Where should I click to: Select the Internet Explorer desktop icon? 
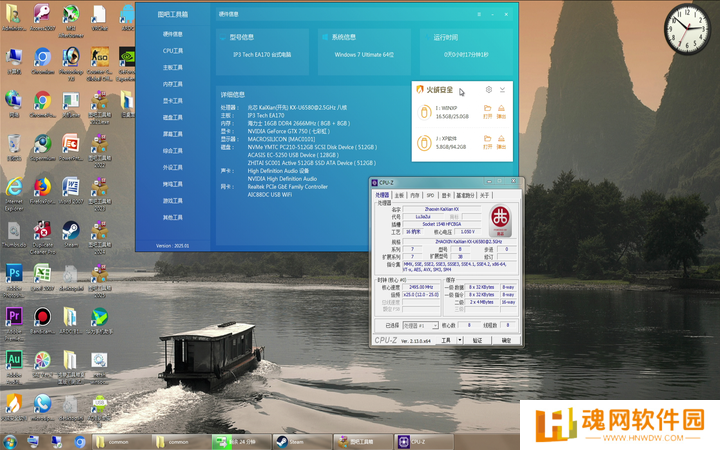pyautogui.click(x=14, y=194)
